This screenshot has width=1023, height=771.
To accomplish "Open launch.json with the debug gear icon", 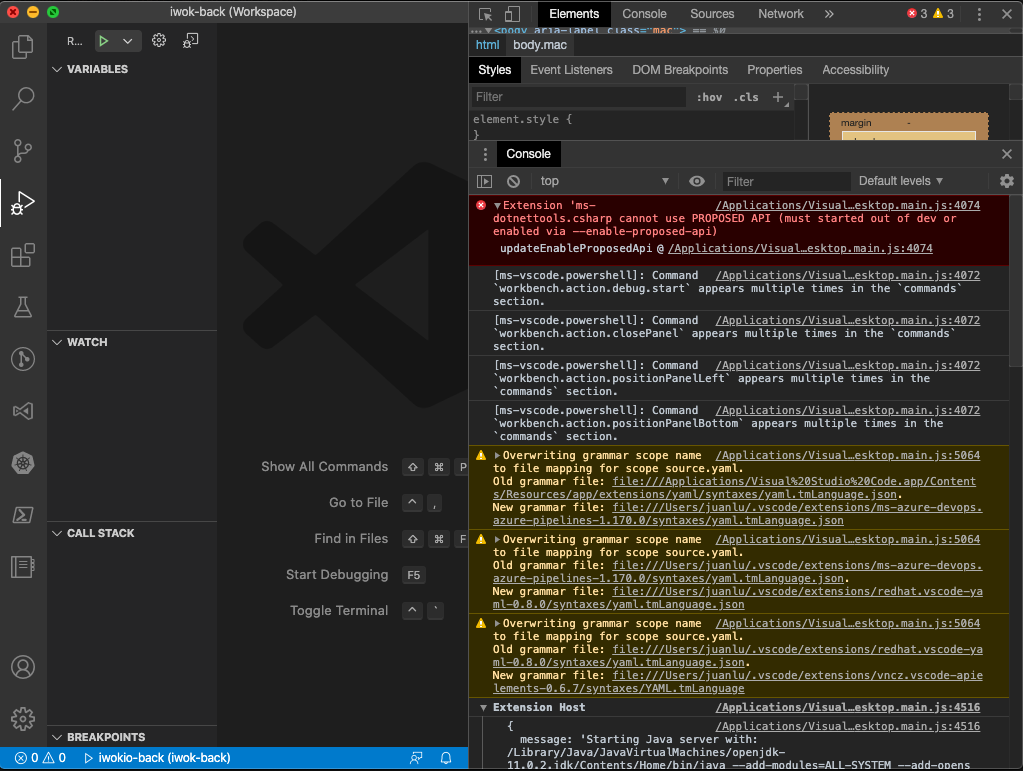I will coord(159,40).
